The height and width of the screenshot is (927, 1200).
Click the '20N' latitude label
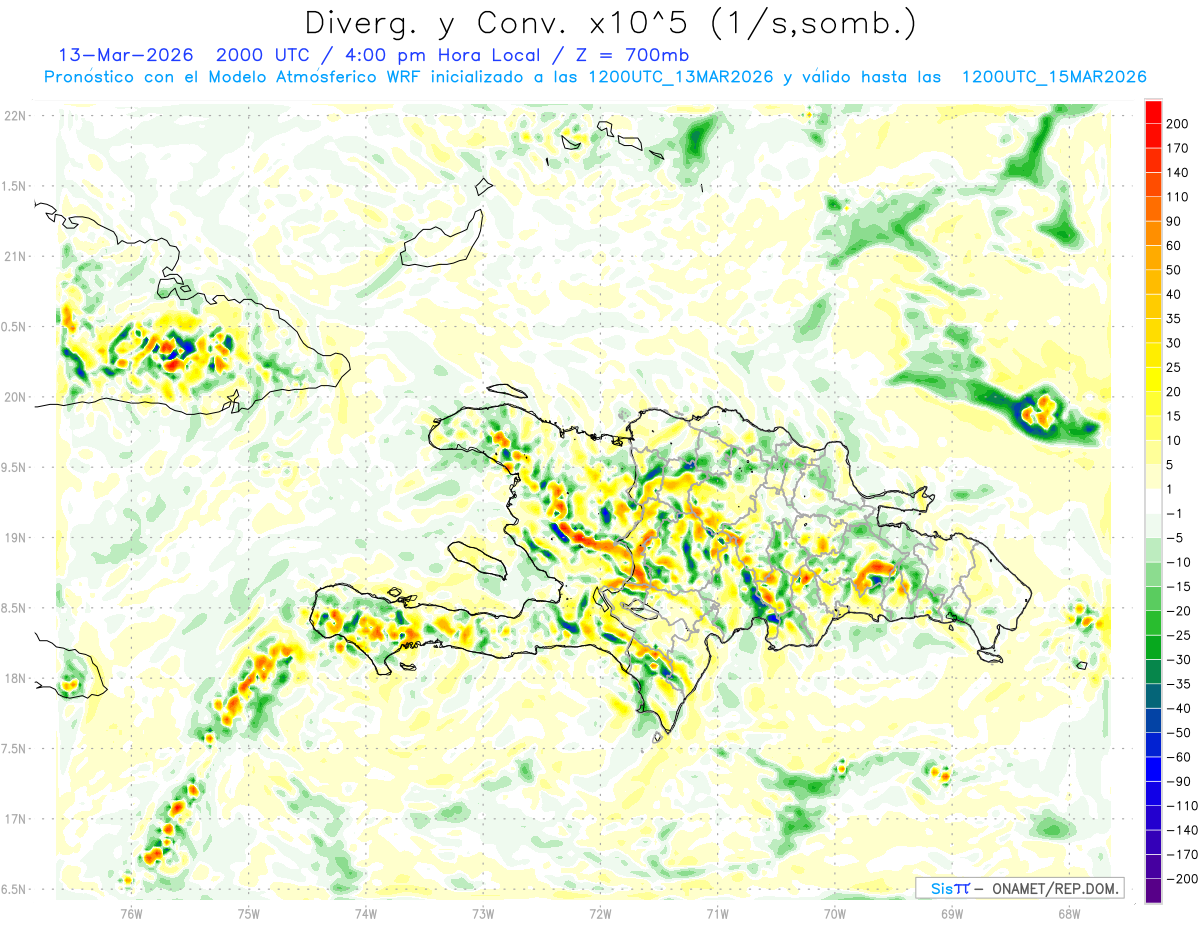[14, 397]
